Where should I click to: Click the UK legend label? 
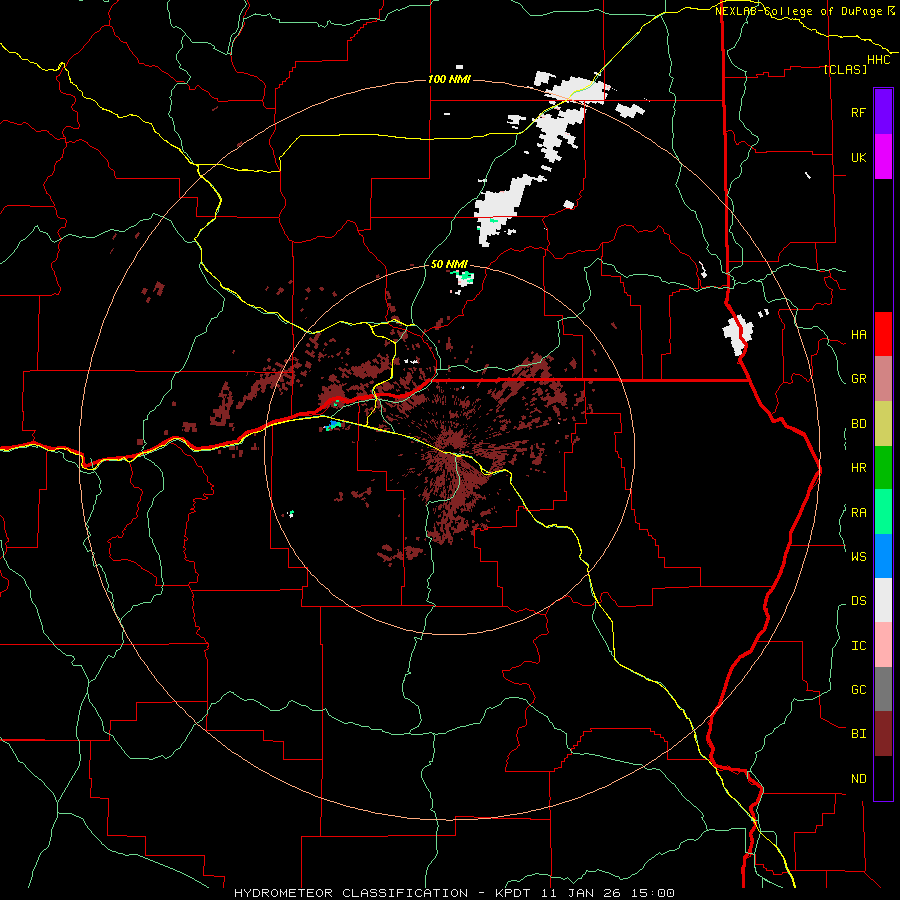click(858, 157)
